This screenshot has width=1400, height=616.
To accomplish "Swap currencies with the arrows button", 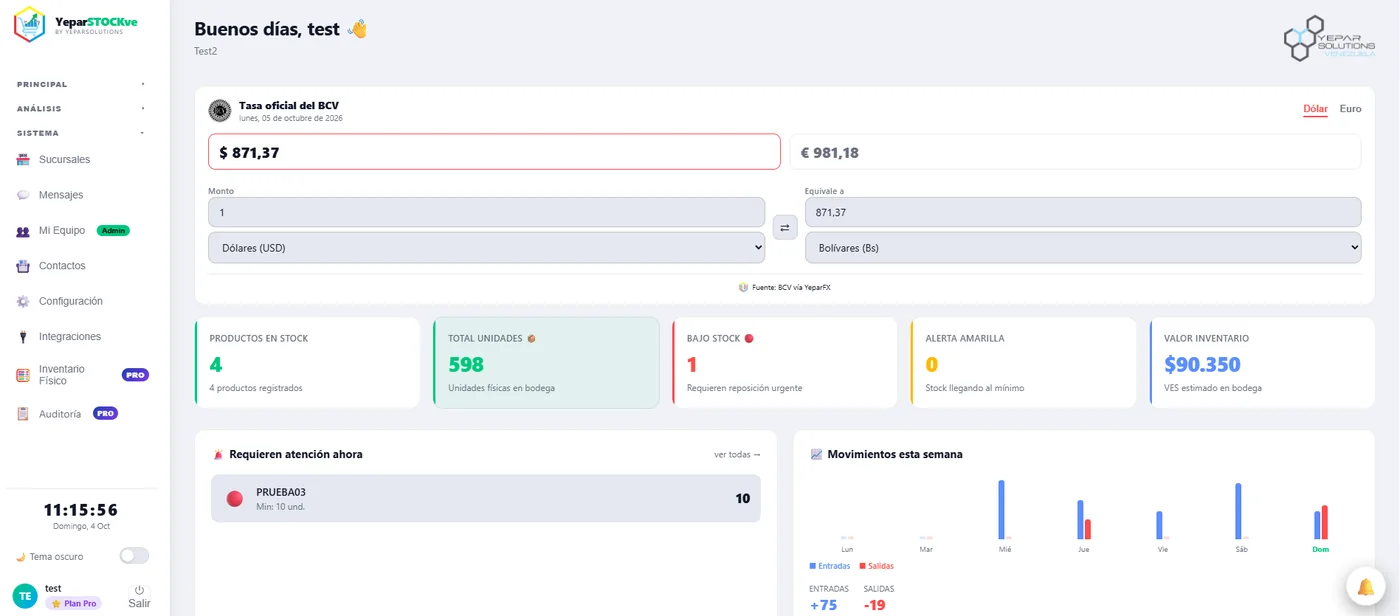I will [785, 228].
